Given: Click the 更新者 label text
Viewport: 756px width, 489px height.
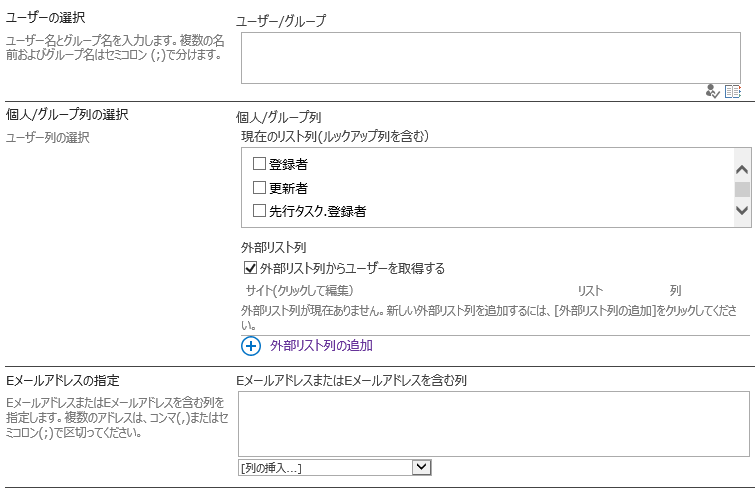Looking at the screenshot, I should click(x=288, y=188).
